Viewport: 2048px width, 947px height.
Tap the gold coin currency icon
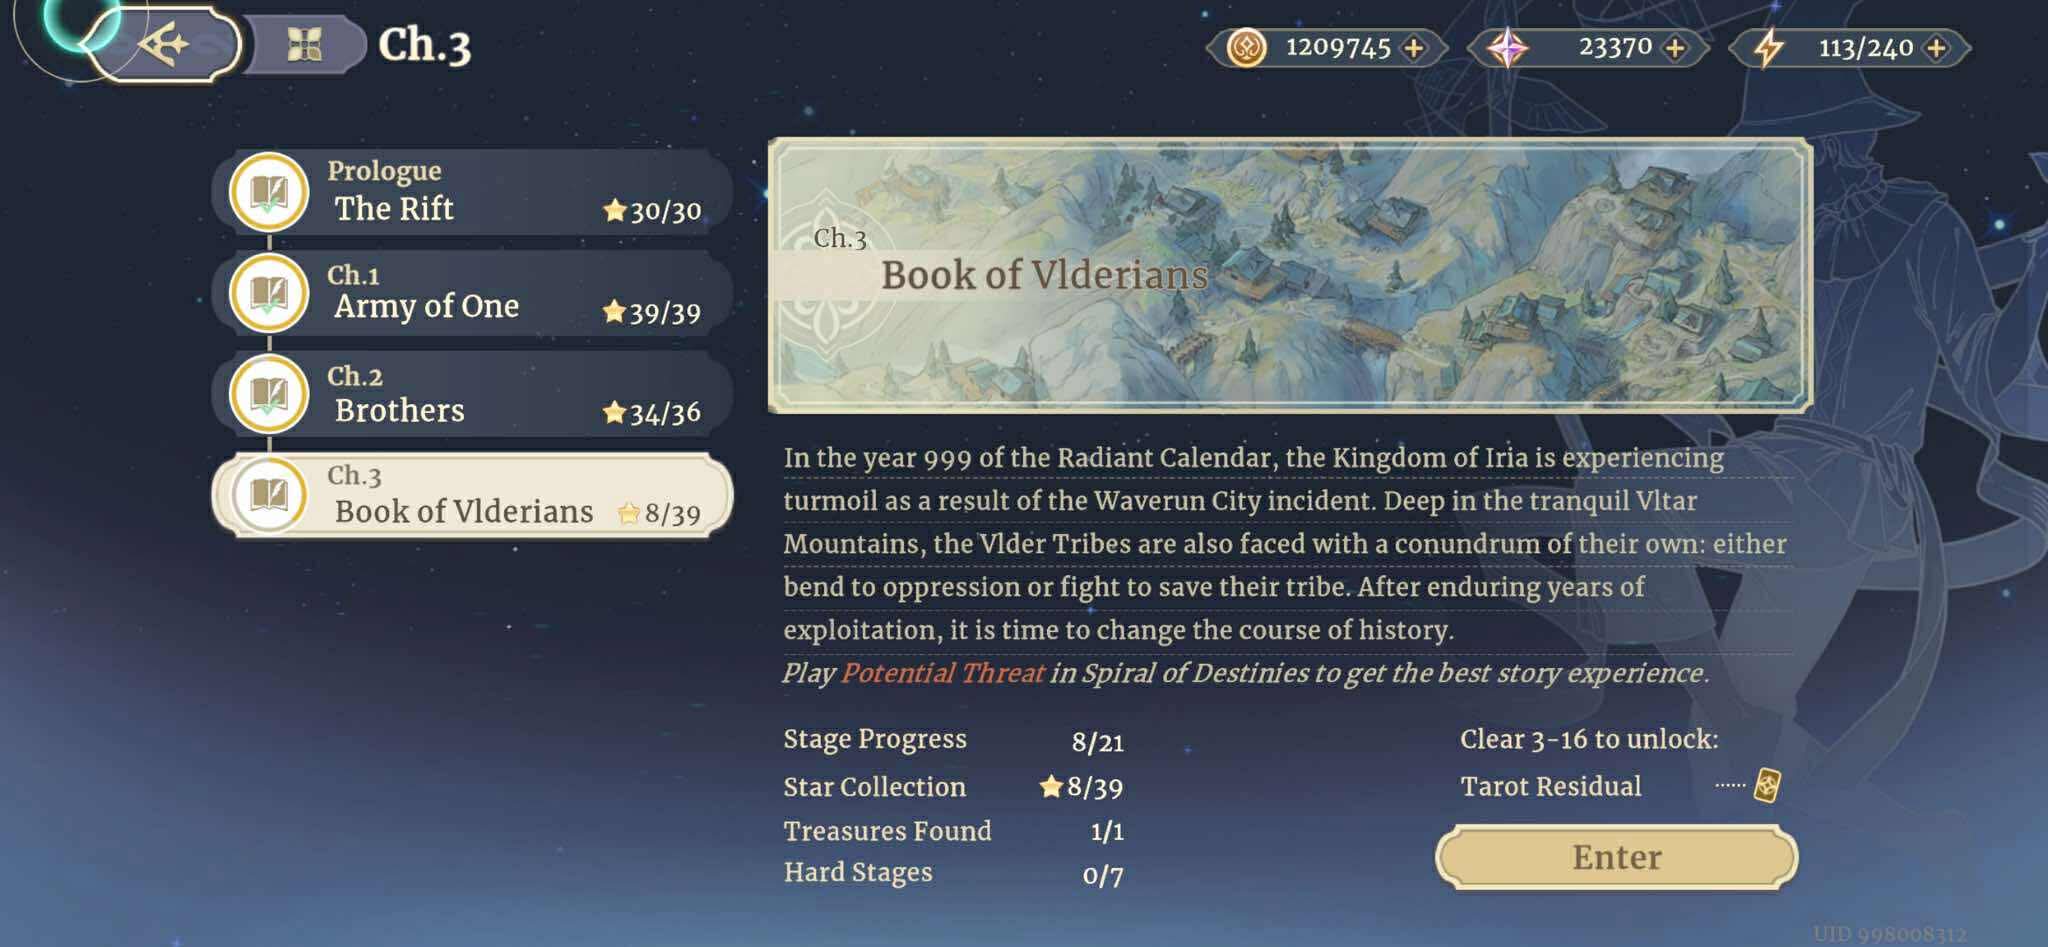pos(1246,47)
